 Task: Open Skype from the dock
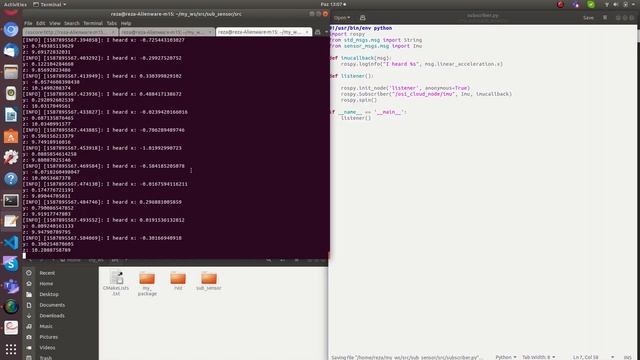click(11, 264)
